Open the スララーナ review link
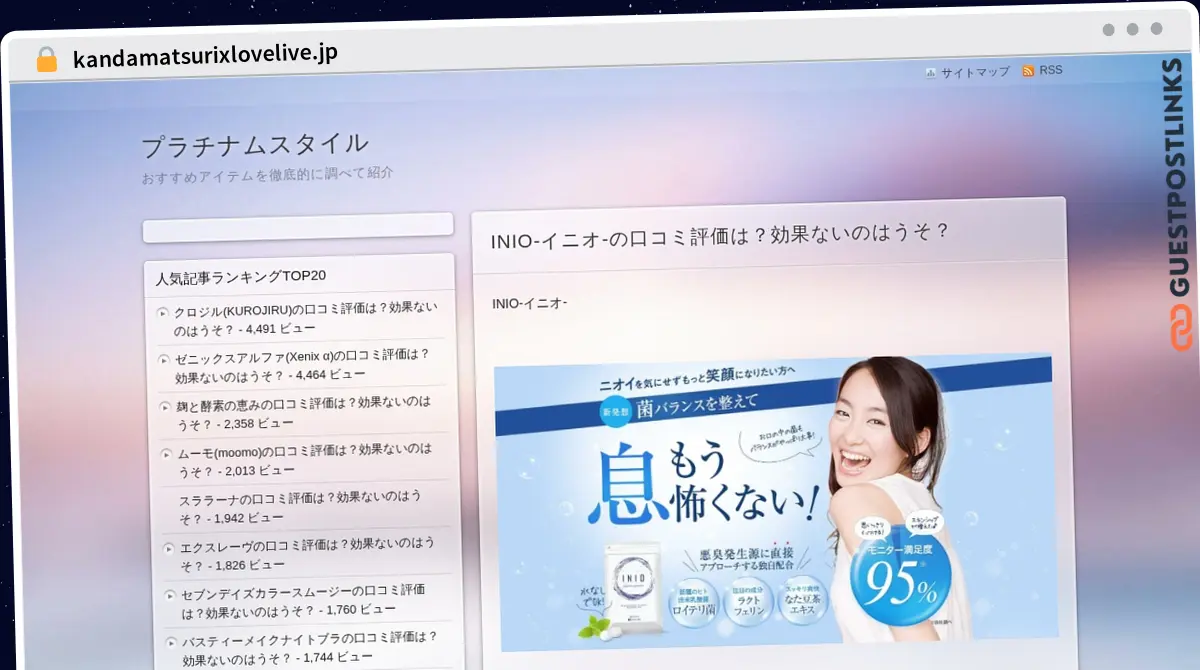 (300, 507)
